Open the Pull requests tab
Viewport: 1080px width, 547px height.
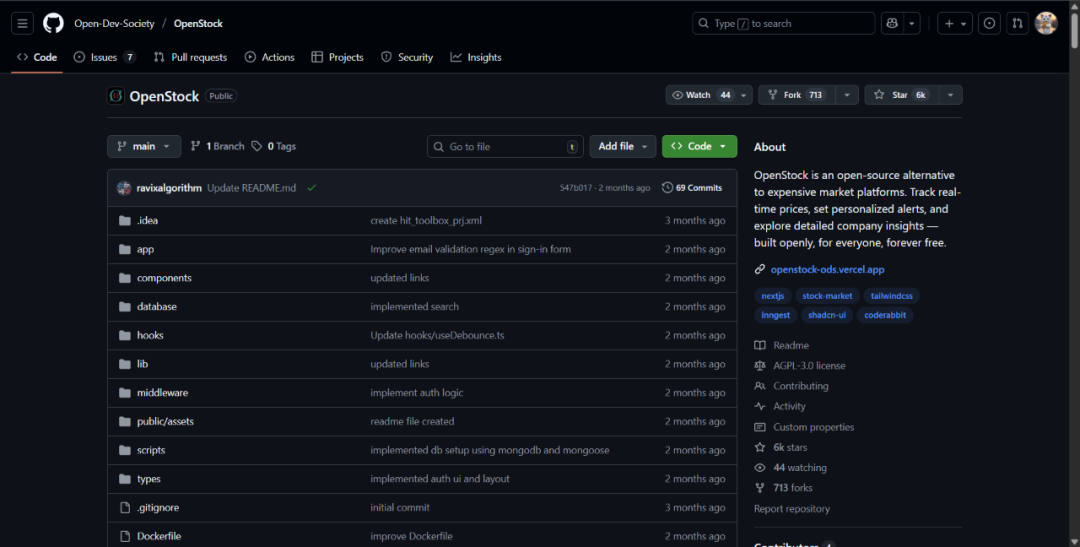pos(190,57)
